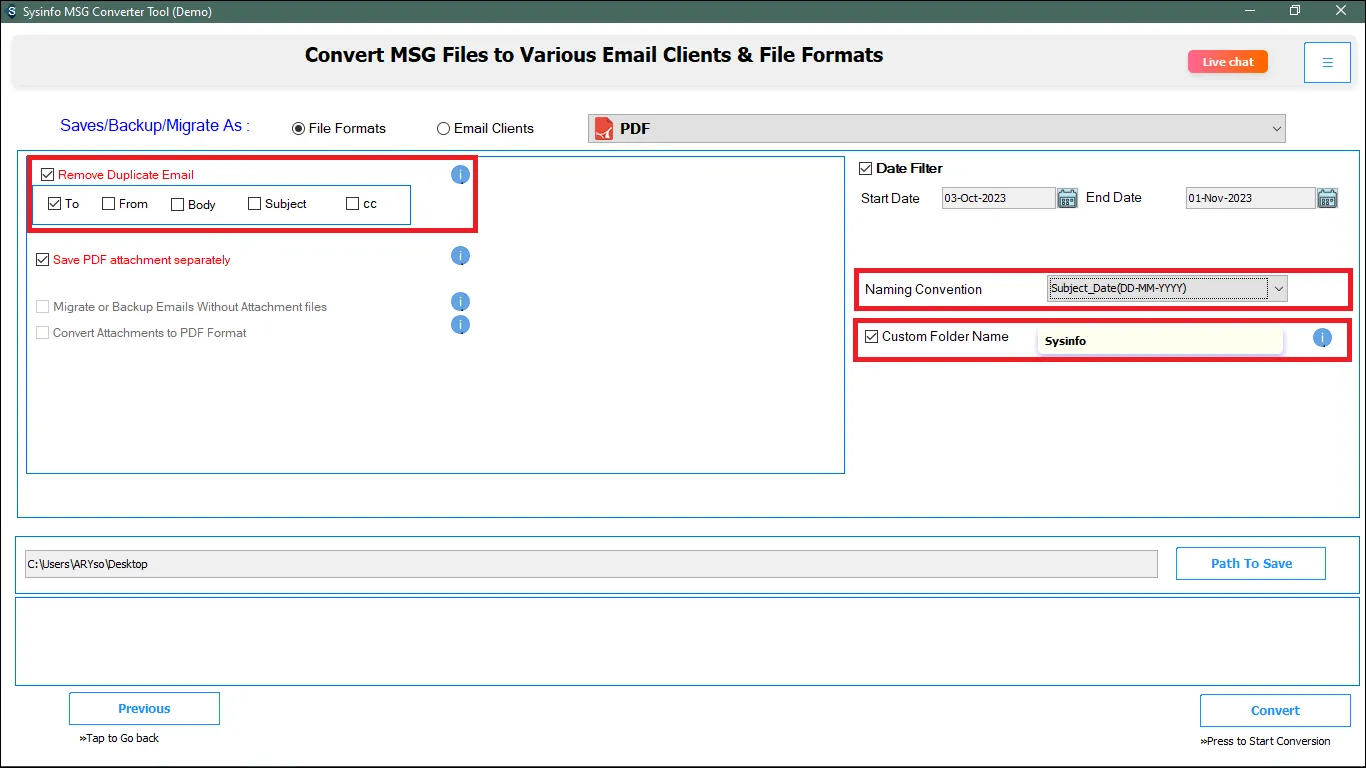Restore down the Sysinfo window

point(1295,11)
